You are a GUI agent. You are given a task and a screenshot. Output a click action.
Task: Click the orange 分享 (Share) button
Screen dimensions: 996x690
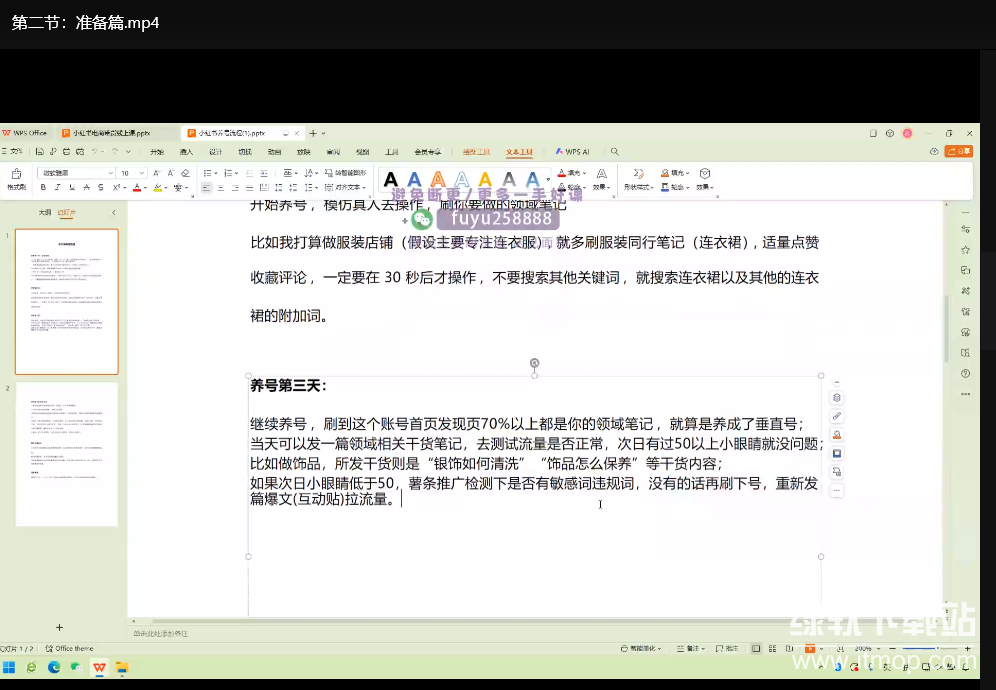click(x=959, y=152)
